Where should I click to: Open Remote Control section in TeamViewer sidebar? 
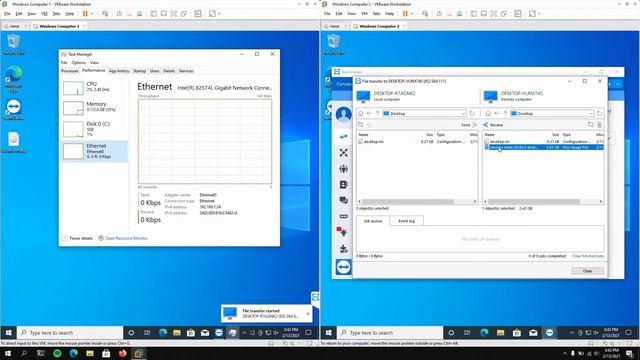click(344, 136)
